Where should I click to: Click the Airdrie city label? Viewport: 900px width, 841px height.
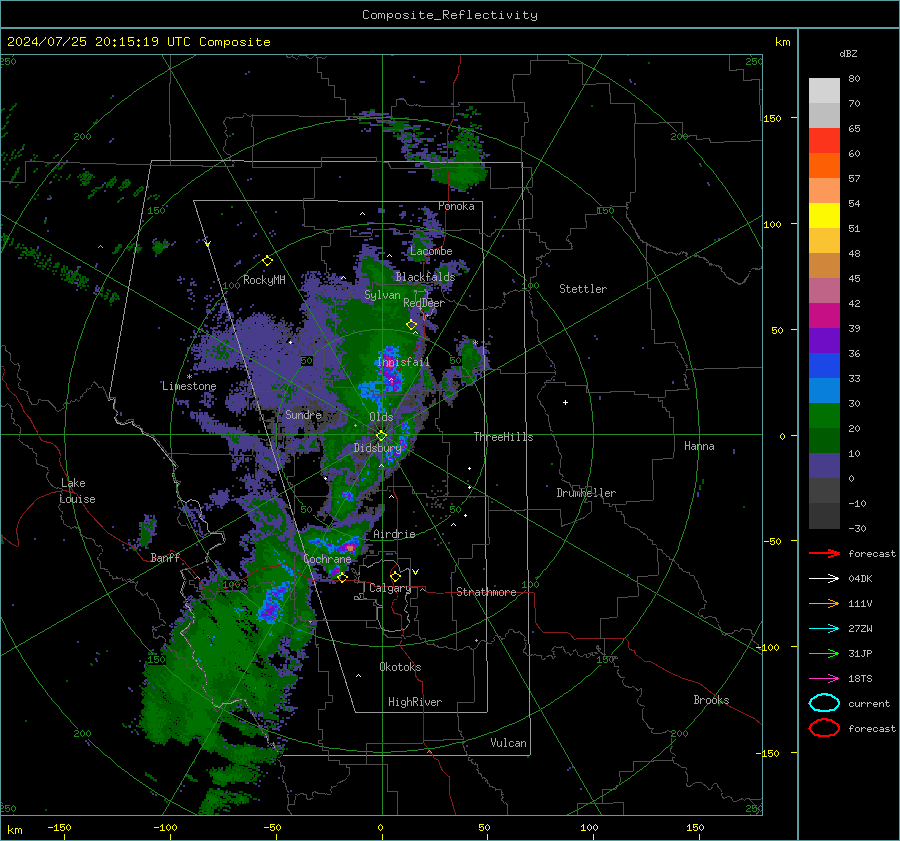coord(394,534)
